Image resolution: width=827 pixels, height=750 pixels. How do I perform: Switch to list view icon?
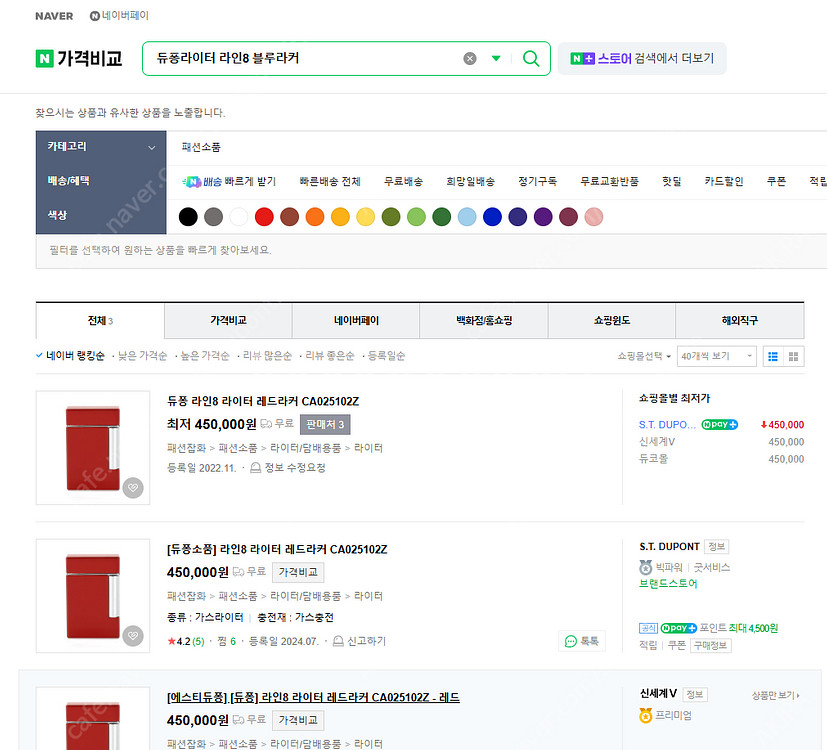773,357
